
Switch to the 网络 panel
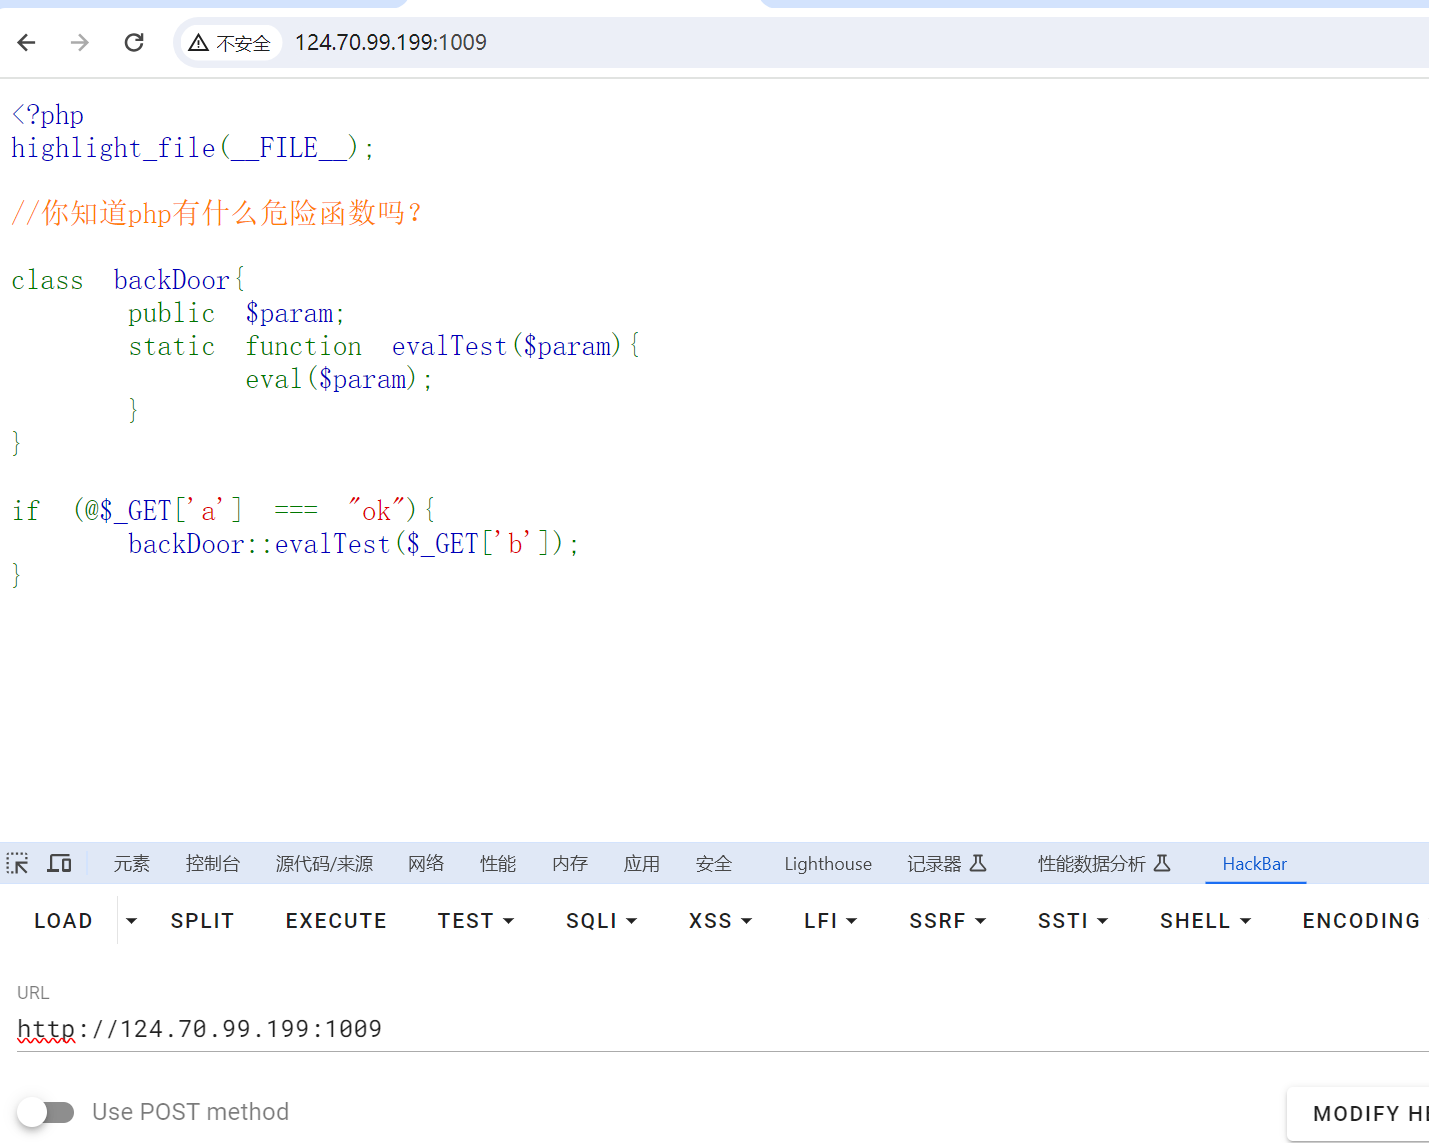point(426,863)
